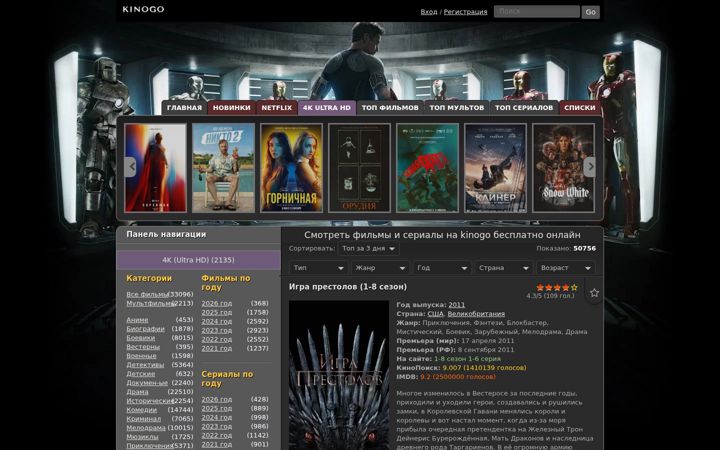This screenshot has height=450, width=720.
Task: Open series of 2024 год
Action: [217, 417]
